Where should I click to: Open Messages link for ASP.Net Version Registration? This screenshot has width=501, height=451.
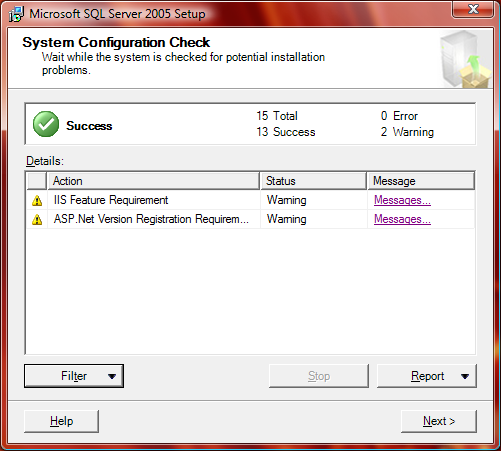pos(402,219)
